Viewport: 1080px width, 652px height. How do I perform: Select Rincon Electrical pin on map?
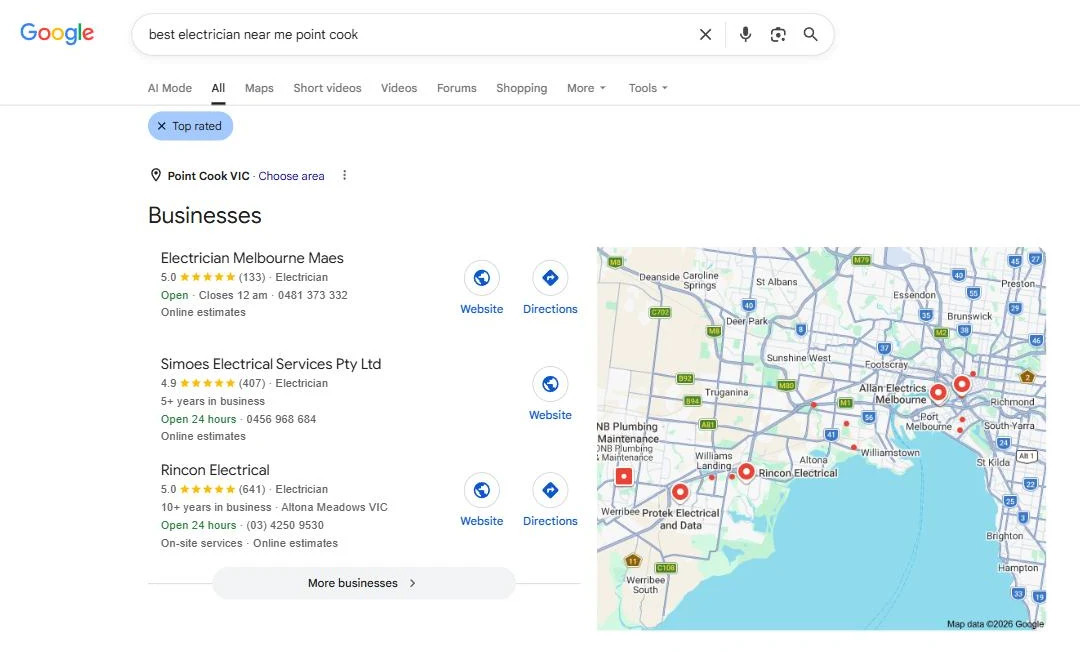[746, 472]
